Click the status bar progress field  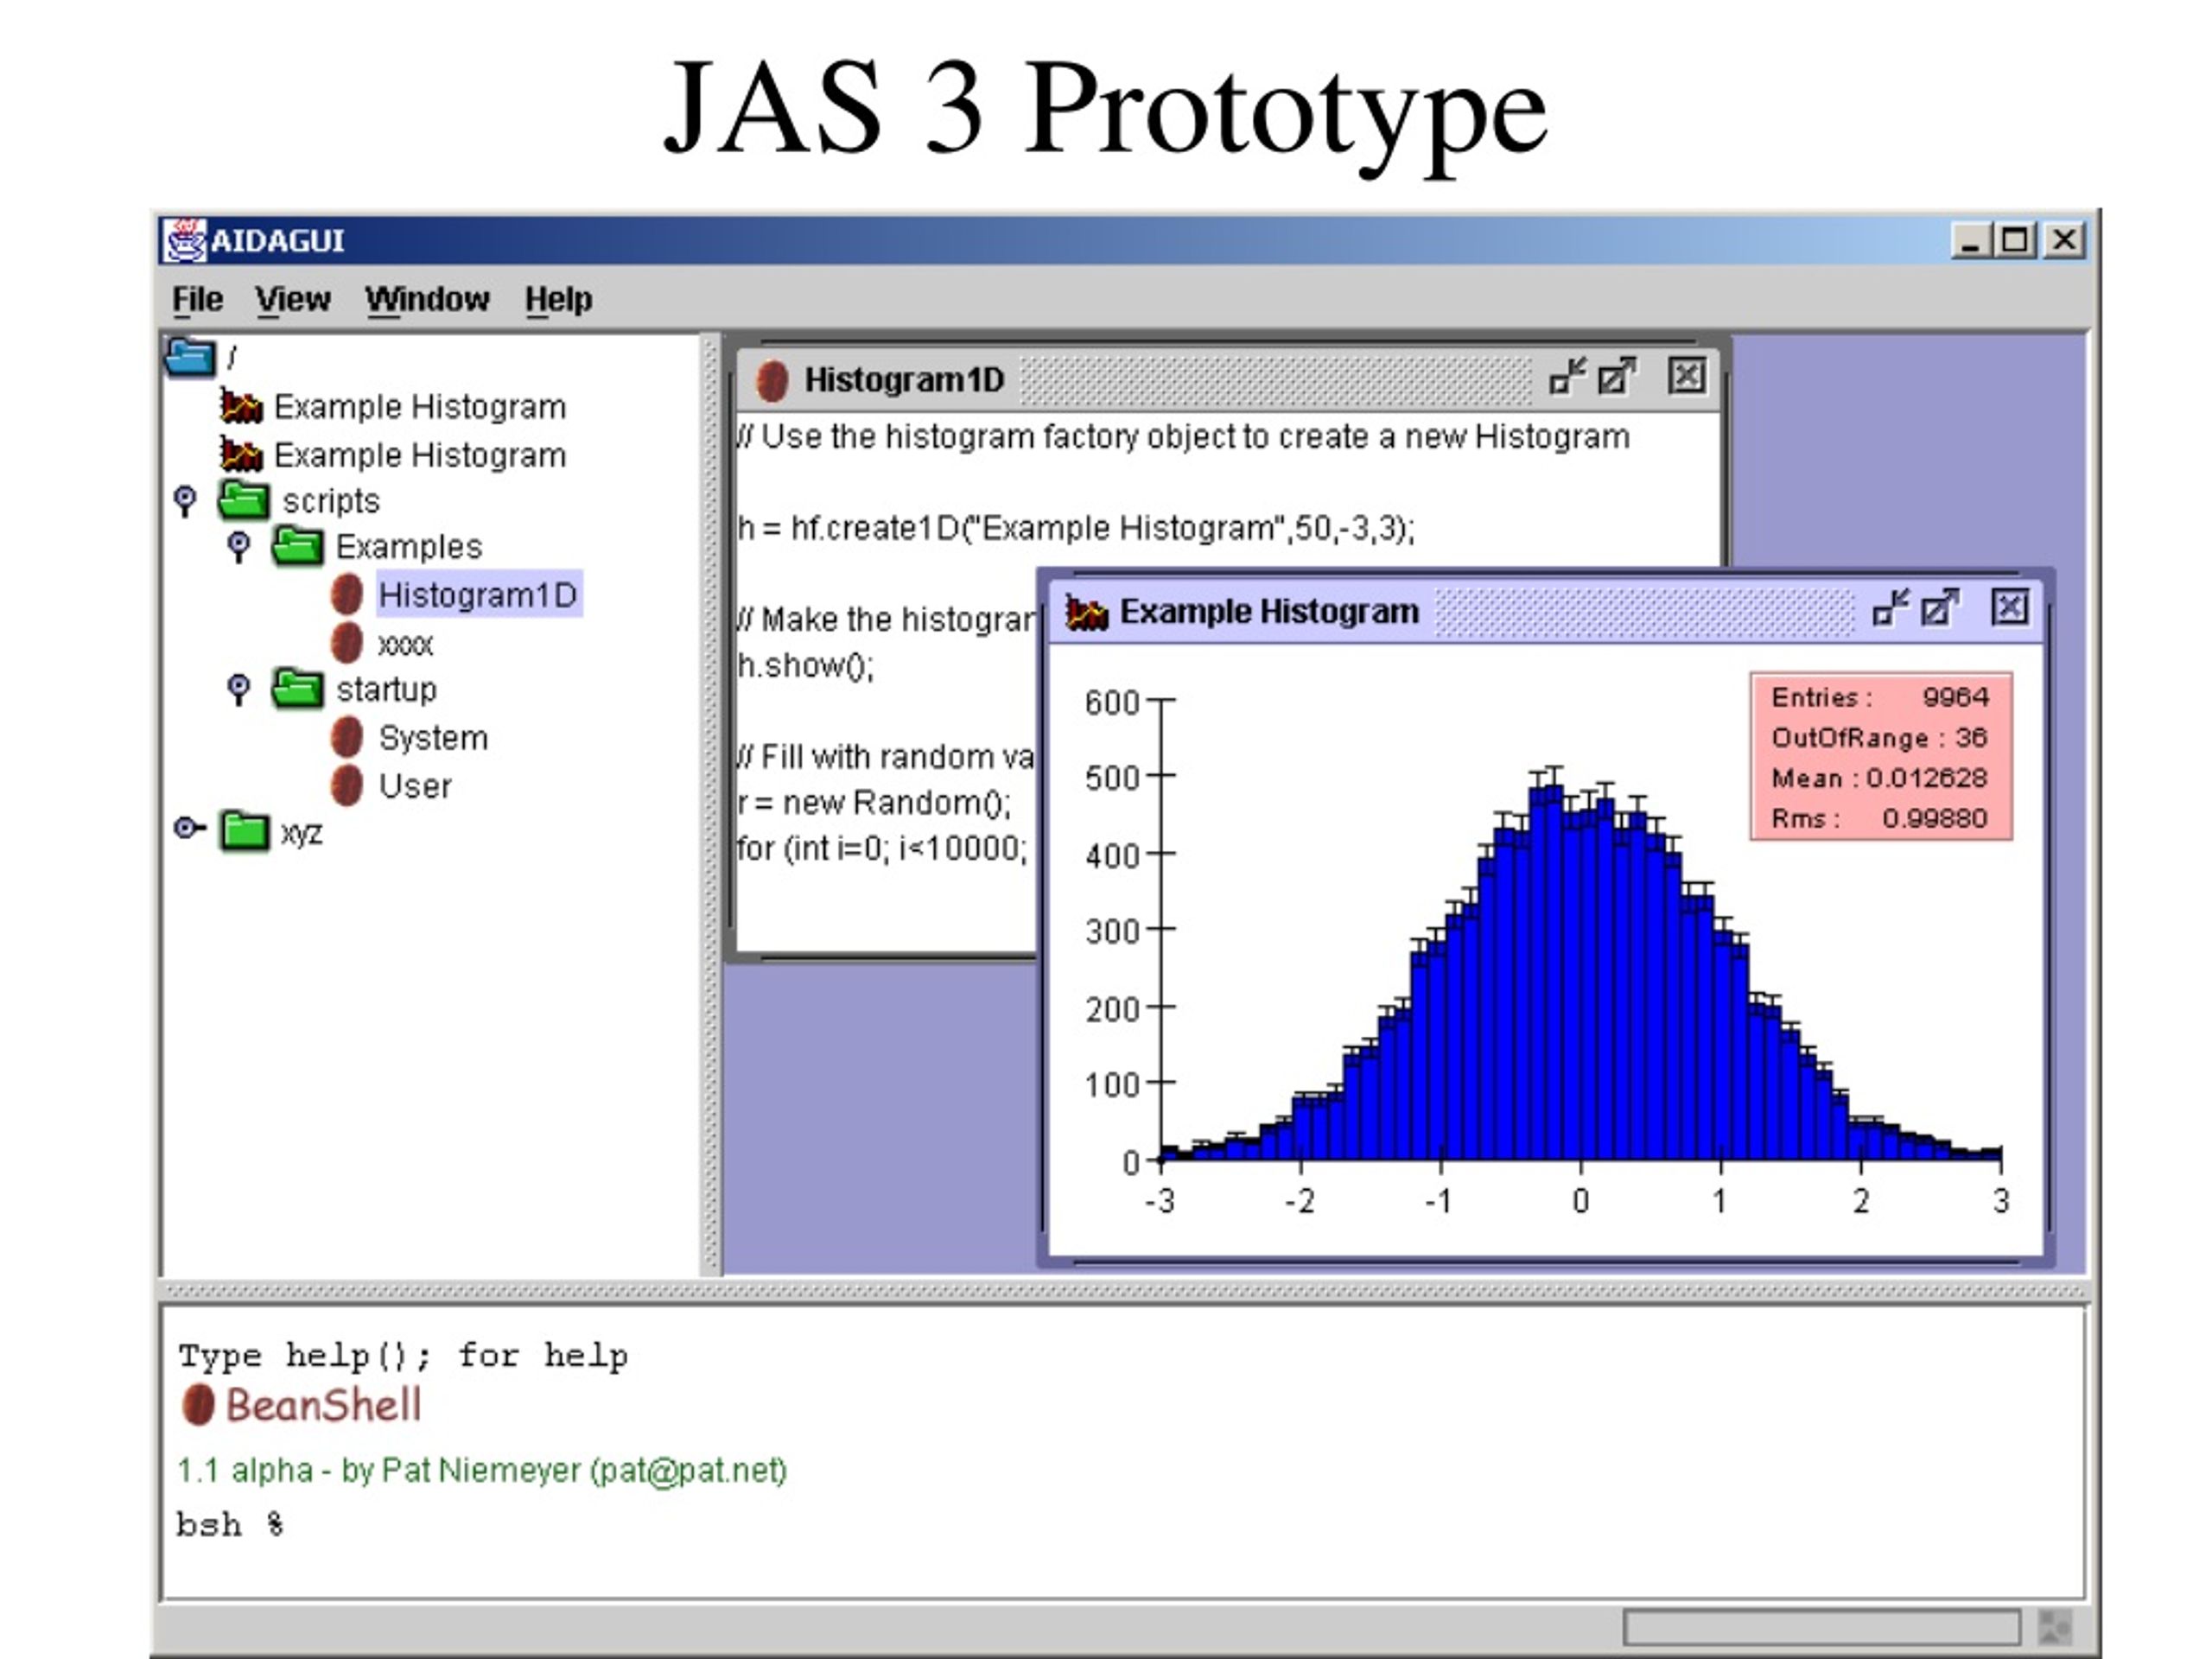point(1821,1626)
